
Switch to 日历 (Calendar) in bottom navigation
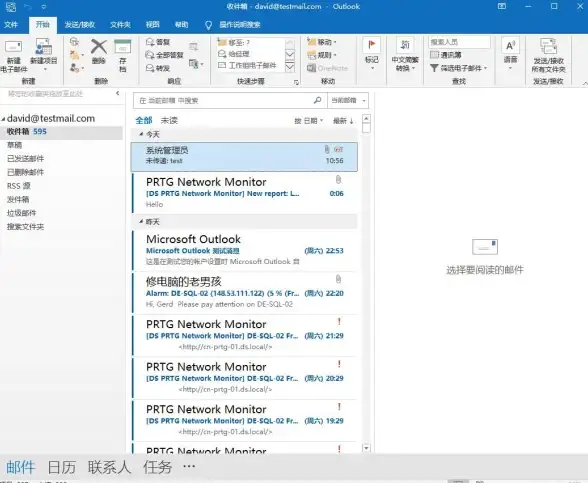pyautogui.click(x=62, y=467)
